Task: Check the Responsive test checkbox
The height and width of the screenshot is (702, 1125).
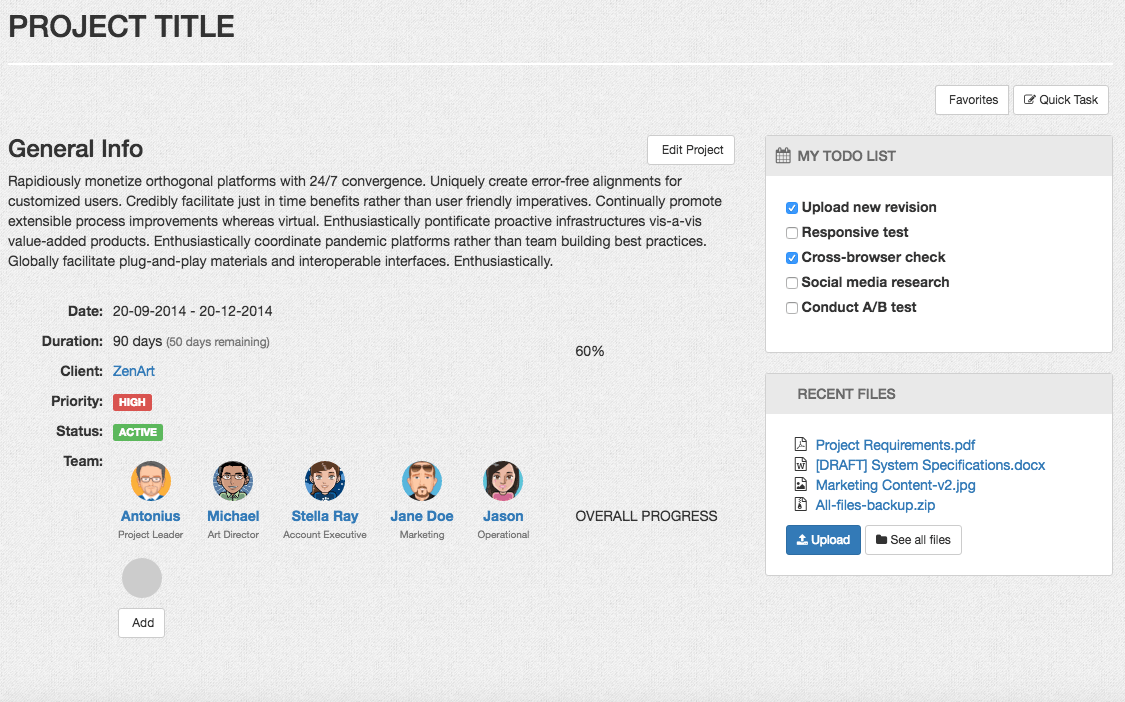Action: pyautogui.click(x=792, y=232)
